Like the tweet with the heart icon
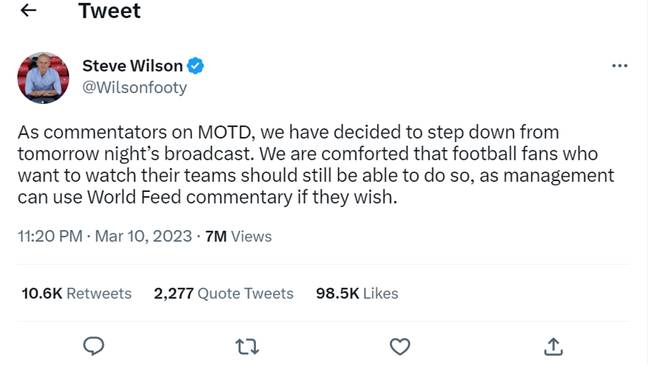Viewport: 648px width, 365px height. pos(400,346)
